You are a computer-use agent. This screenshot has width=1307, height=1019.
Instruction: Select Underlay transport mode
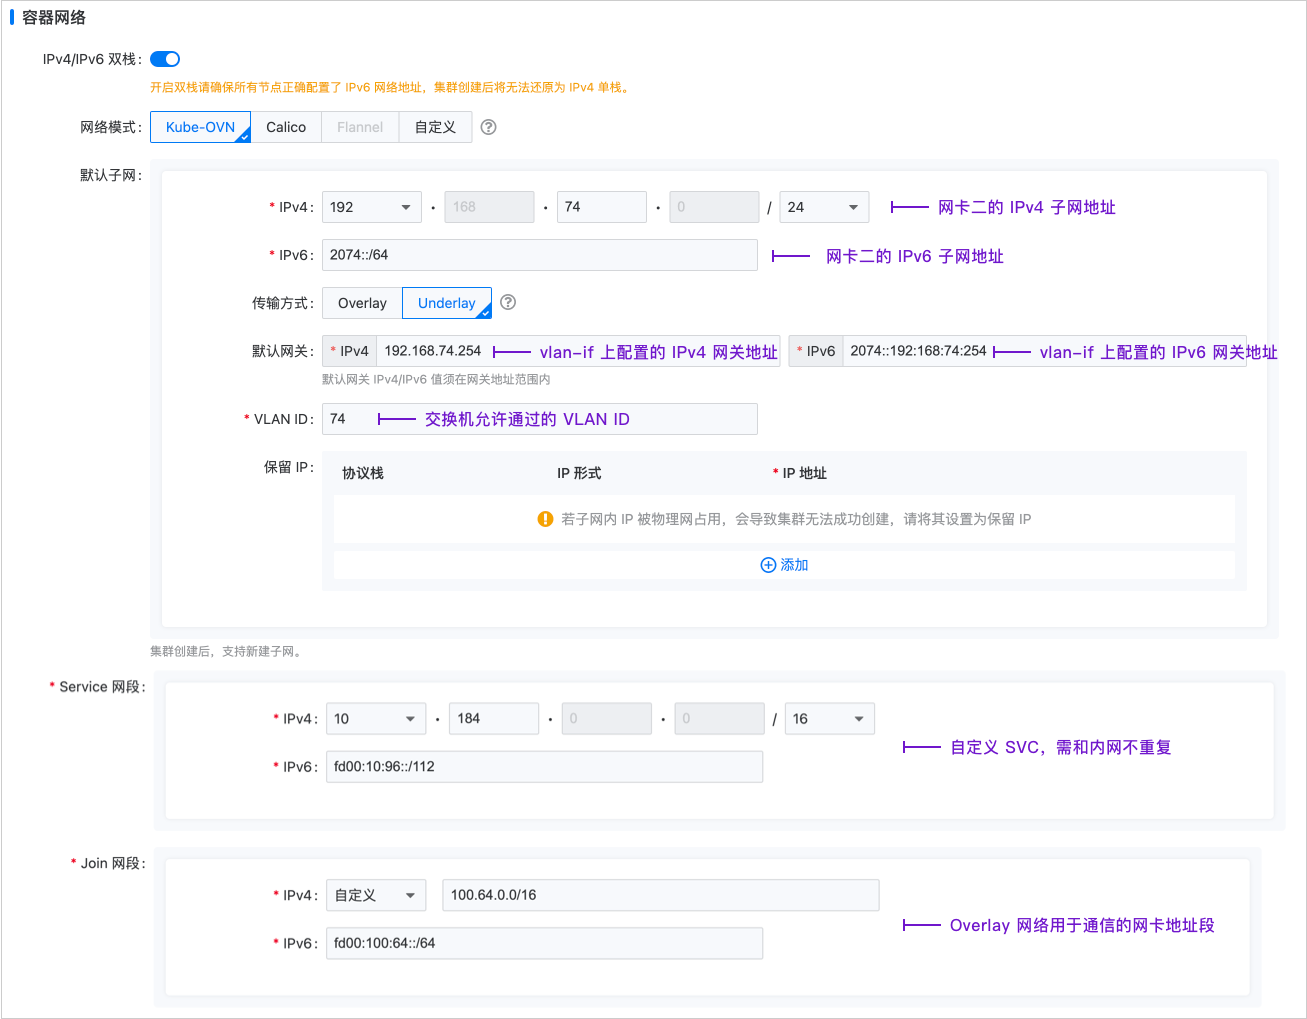point(446,303)
